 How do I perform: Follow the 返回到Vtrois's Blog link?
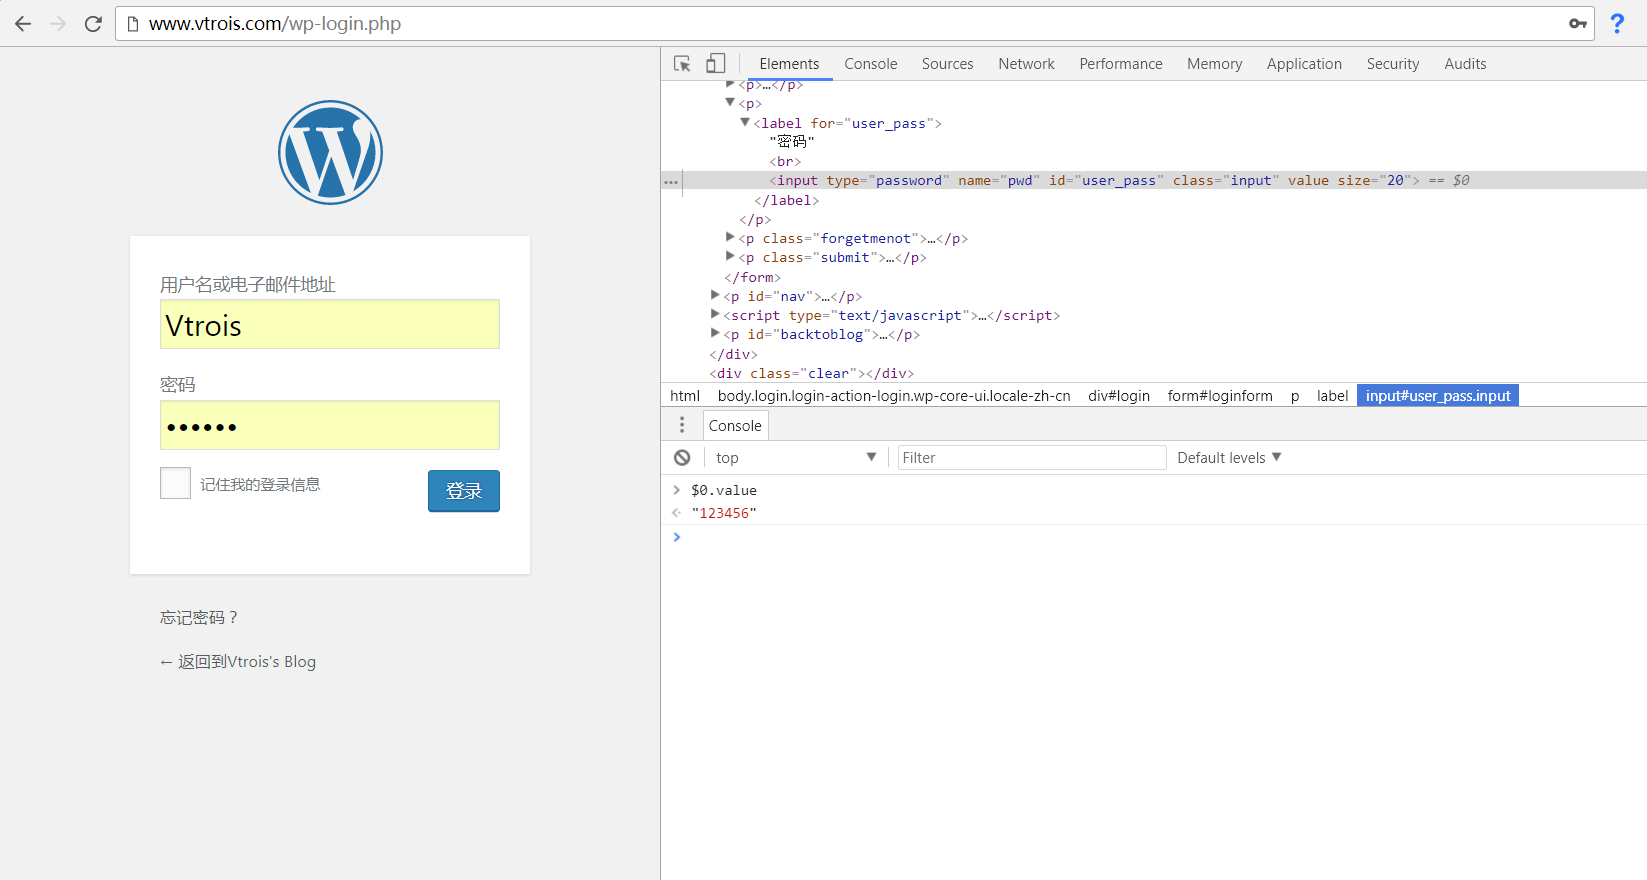pos(238,661)
